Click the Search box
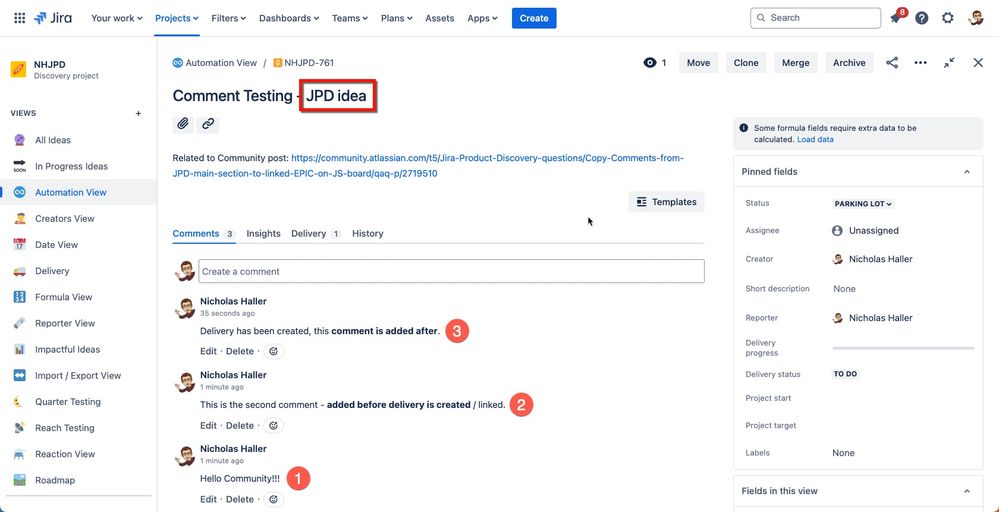The image size is (999, 512). tap(816, 18)
